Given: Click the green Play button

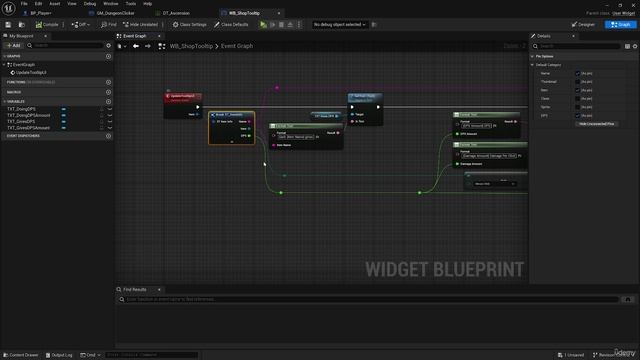Looking at the screenshot, I should (x=263, y=25).
